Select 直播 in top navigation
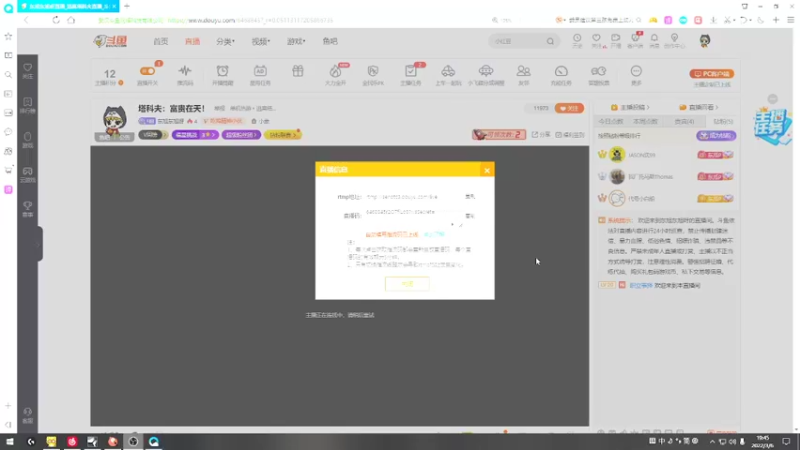Viewport: 800px width, 450px height. tap(192, 41)
